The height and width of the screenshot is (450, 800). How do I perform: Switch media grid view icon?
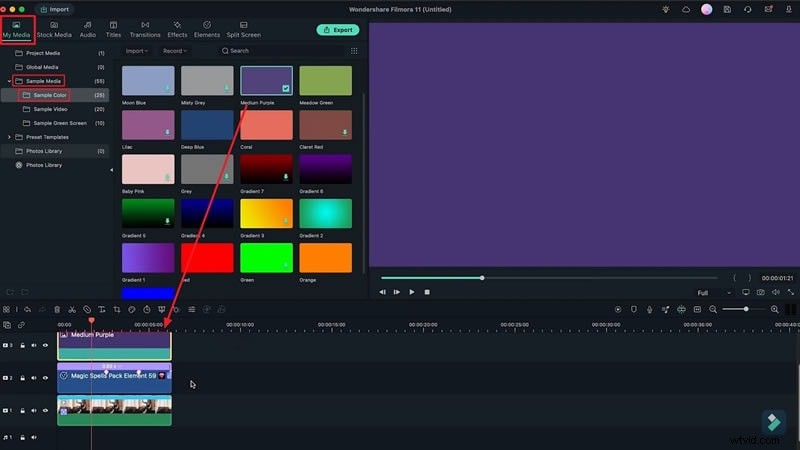[x=354, y=51]
